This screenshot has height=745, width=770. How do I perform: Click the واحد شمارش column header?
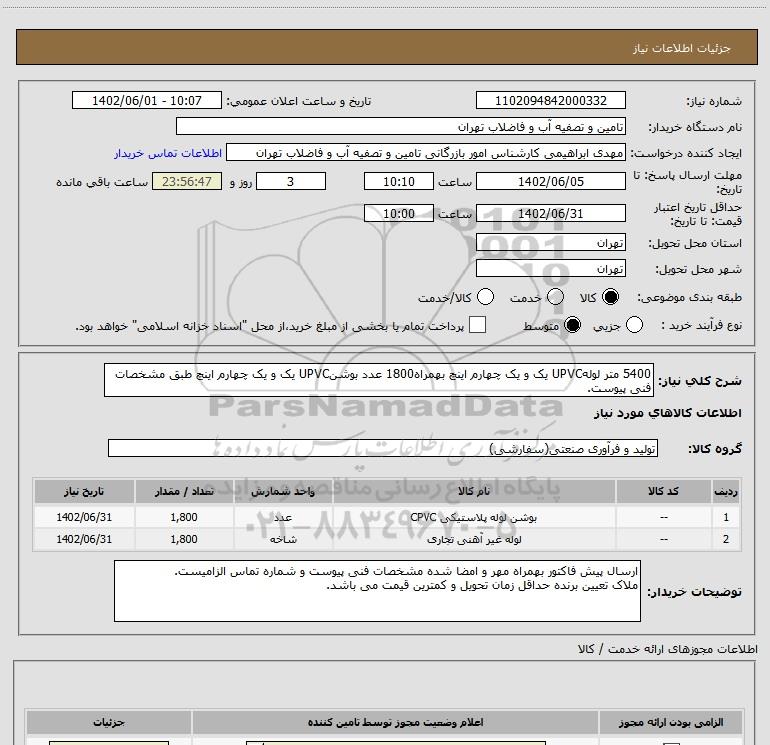[x=283, y=491]
